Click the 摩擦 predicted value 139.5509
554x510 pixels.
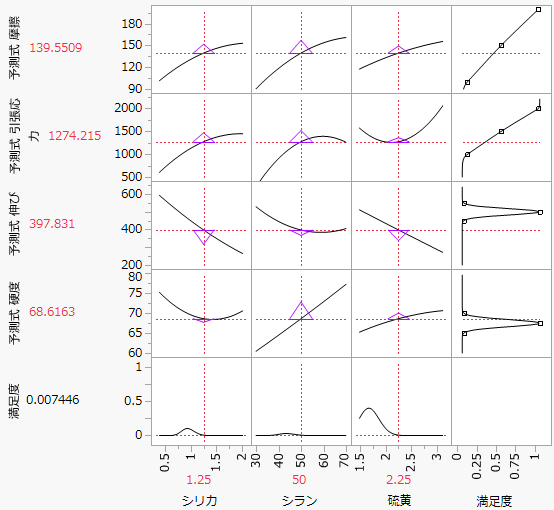[x=56, y=48]
